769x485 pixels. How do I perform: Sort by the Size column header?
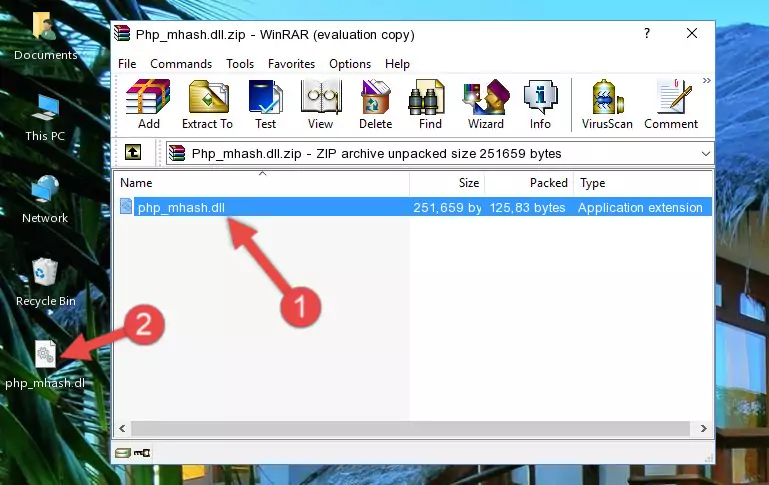tap(447, 183)
